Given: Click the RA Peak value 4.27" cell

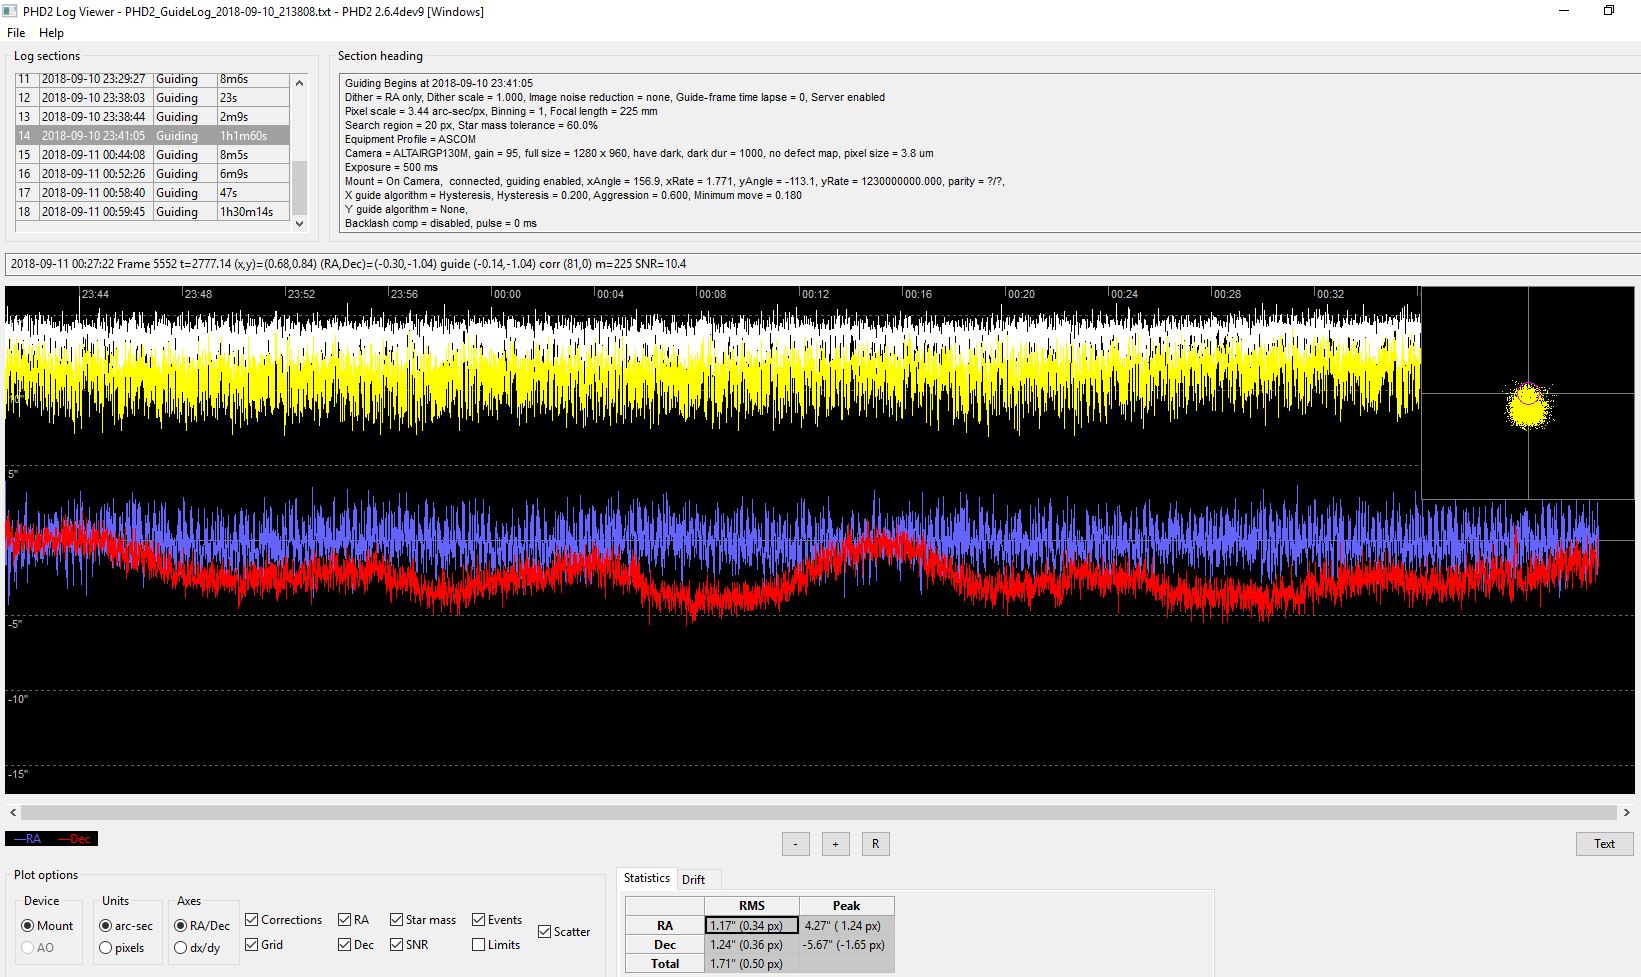Looking at the screenshot, I should click(847, 926).
